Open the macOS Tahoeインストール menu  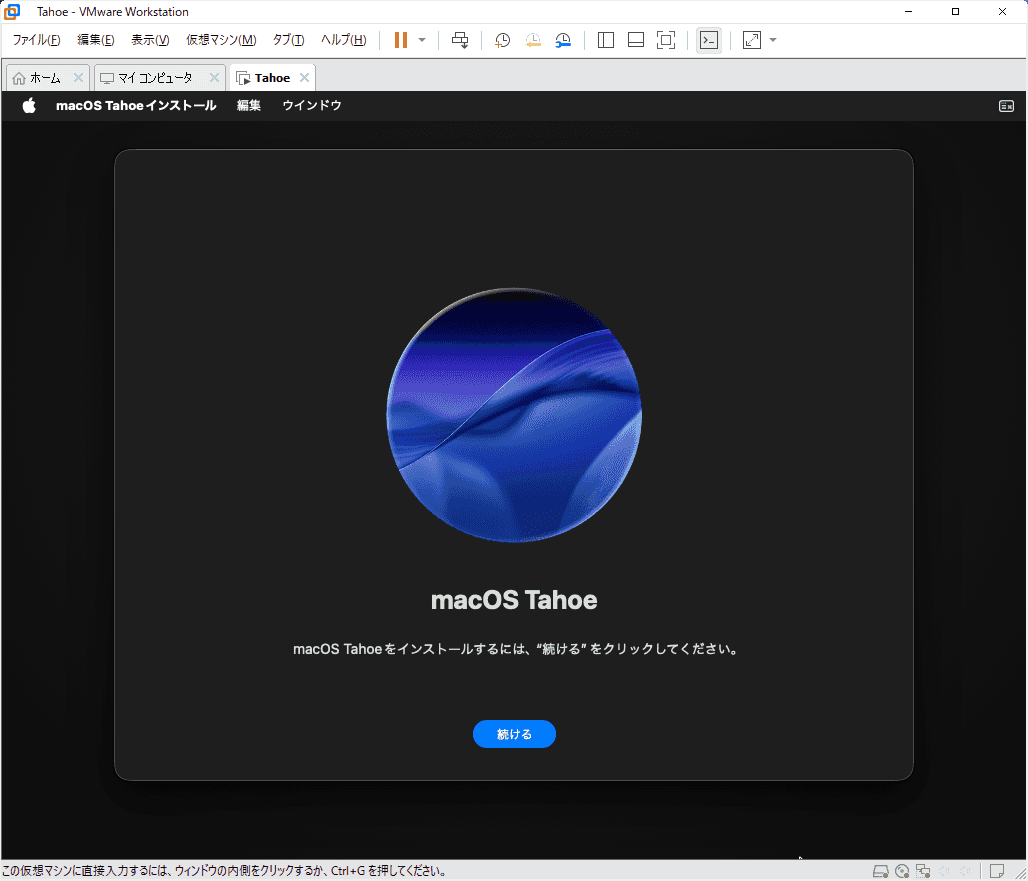coord(136,106)
